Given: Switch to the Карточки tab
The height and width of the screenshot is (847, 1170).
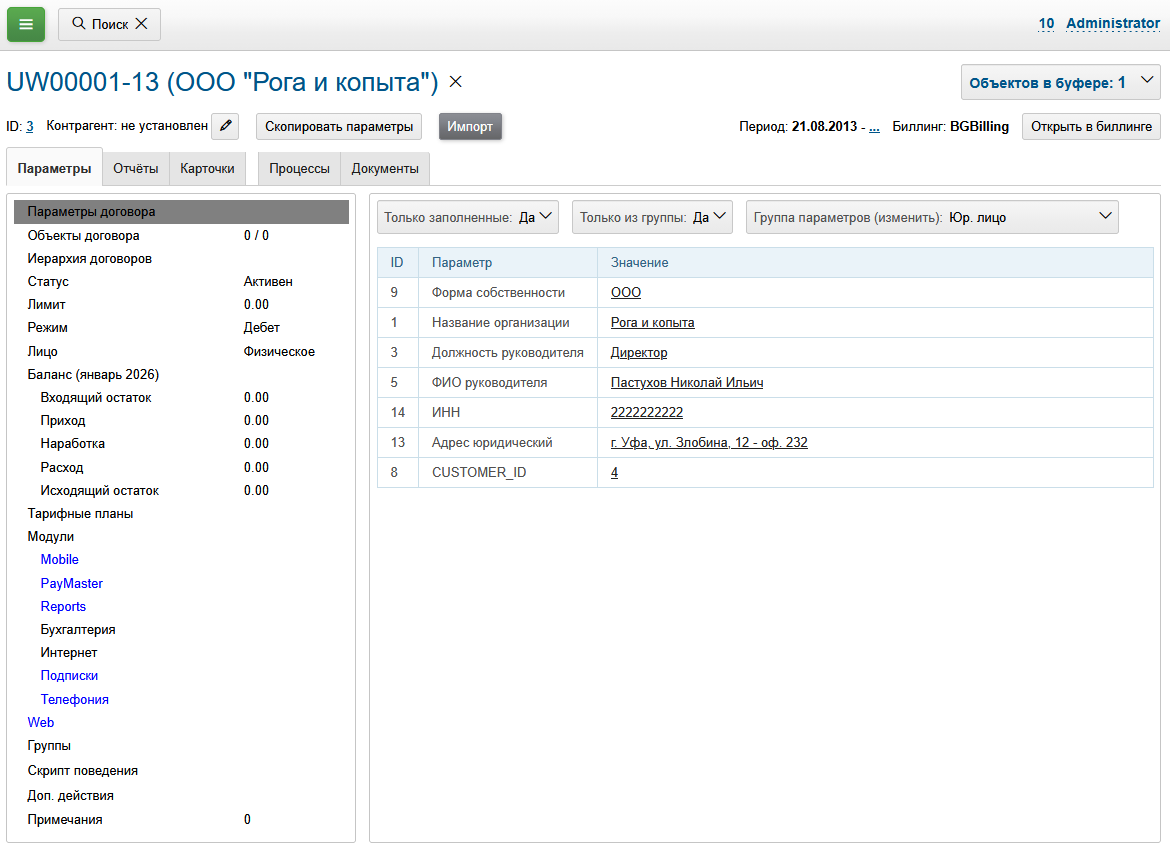Looking at the screenshot, I should coord(207,169).
